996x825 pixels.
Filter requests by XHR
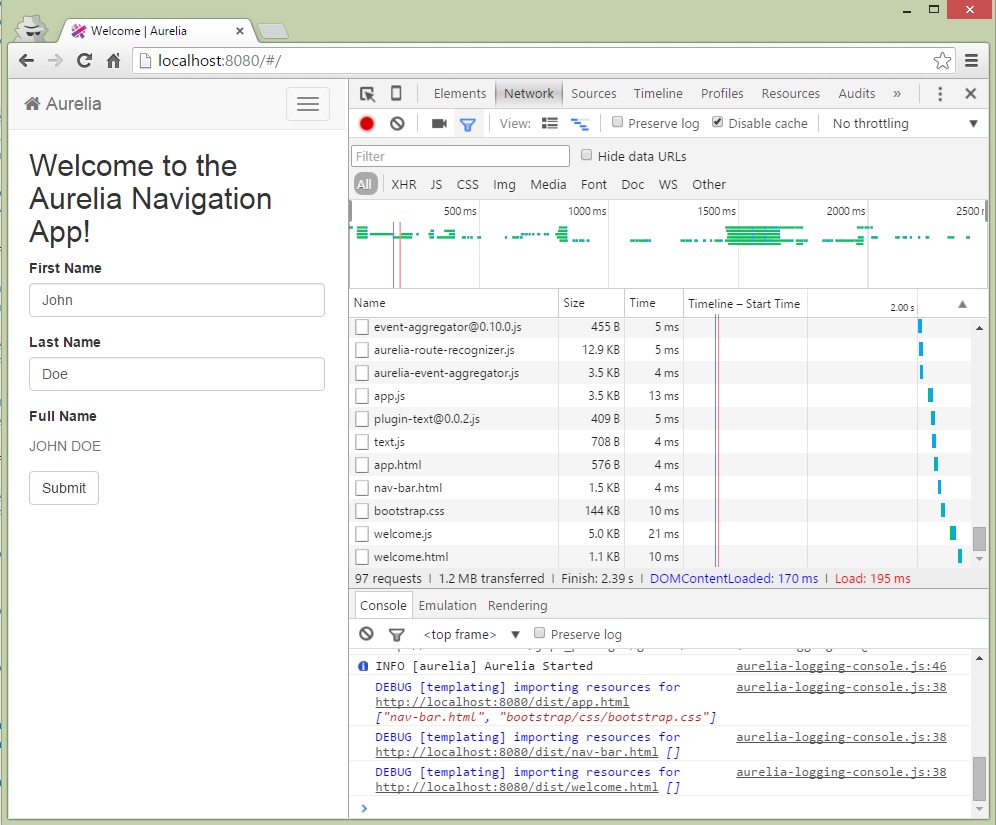pos(403,184)
